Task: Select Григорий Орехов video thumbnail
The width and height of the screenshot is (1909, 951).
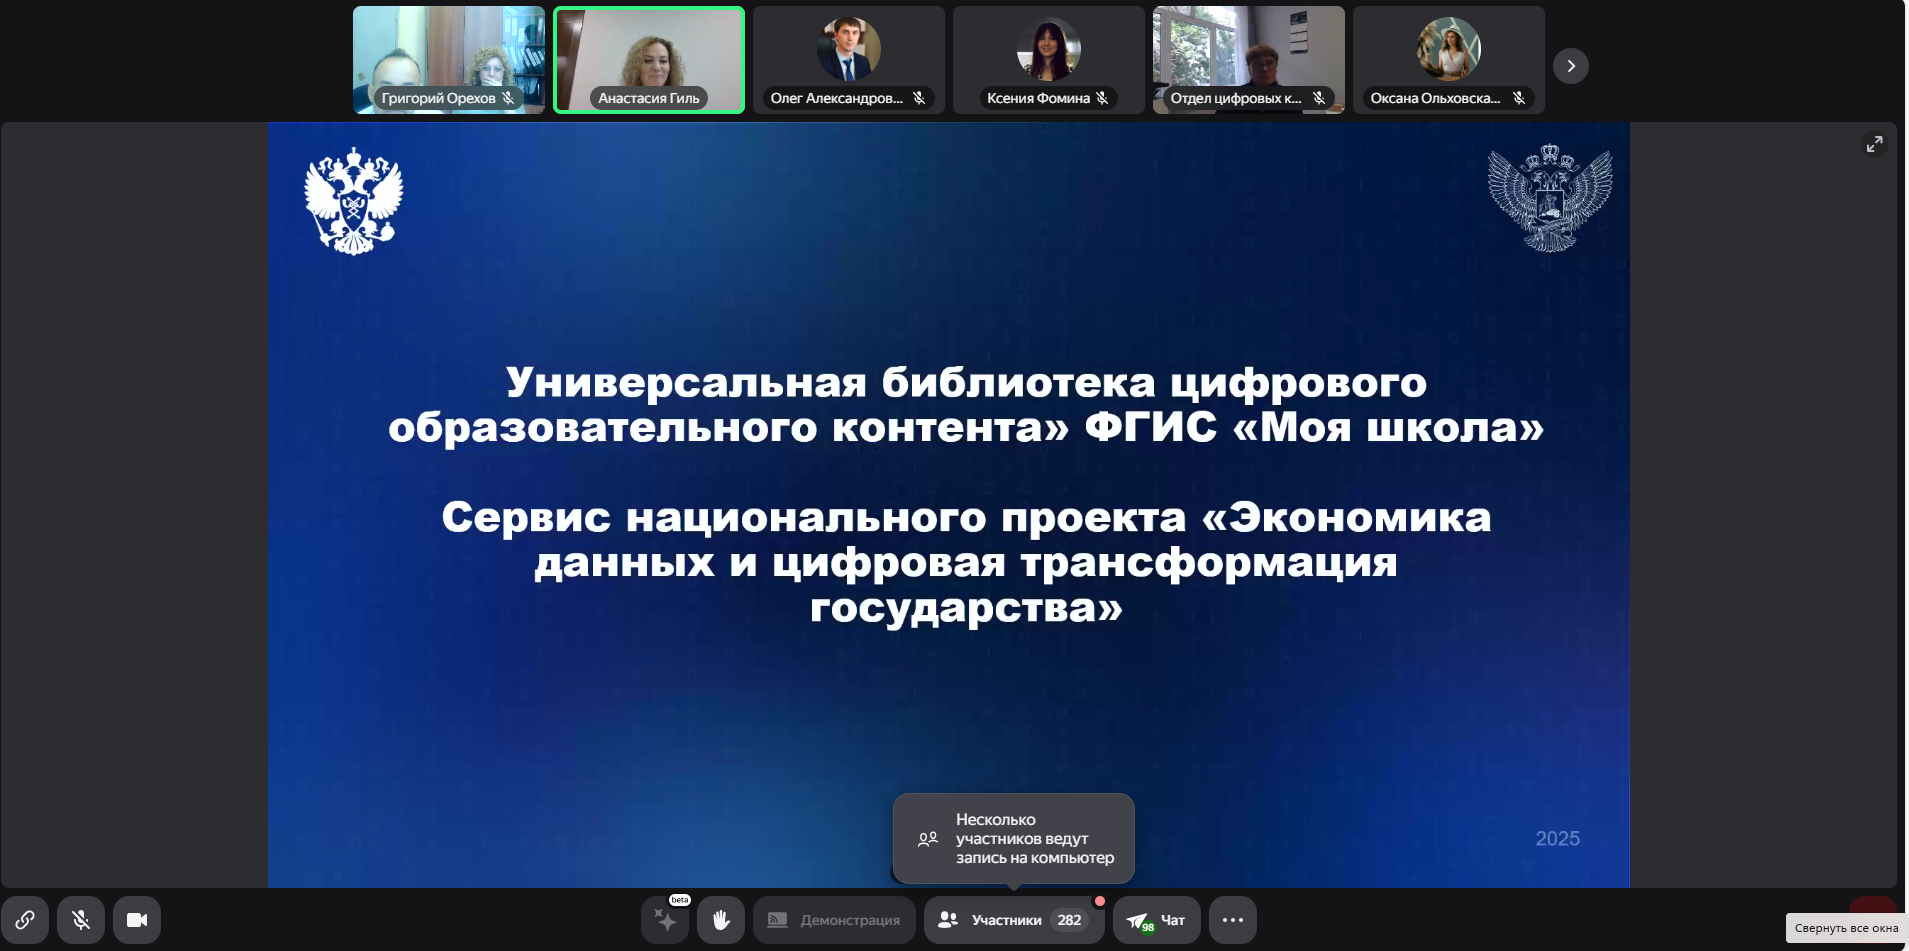Action: [449, 60]
